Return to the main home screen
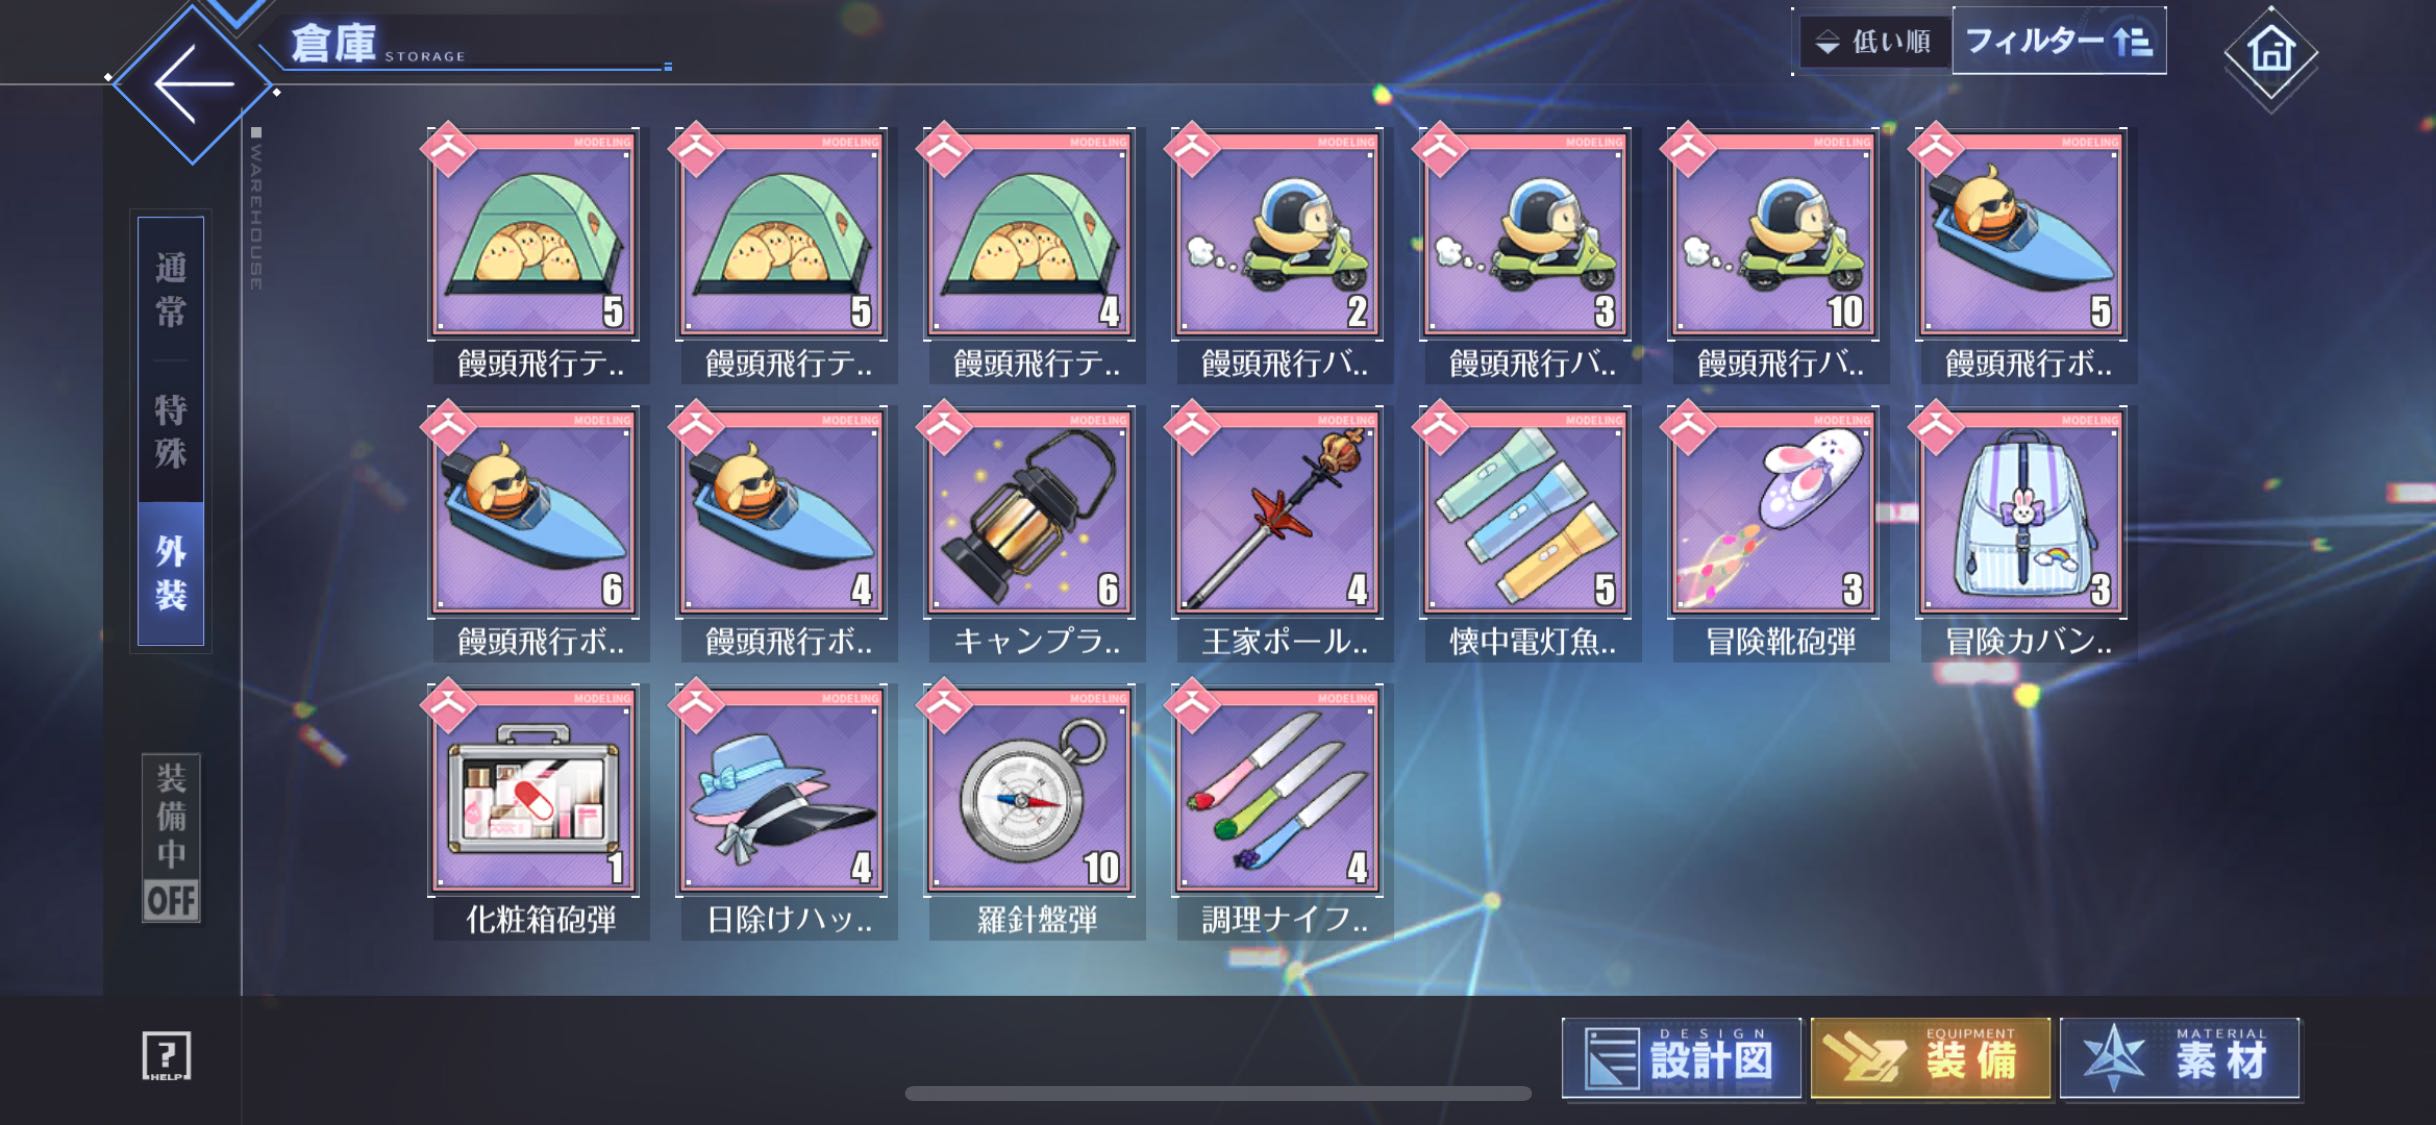Image resolution: width=2436 pixels, height=1125 pixels. pyautogui.click(x=2271, y=52)
